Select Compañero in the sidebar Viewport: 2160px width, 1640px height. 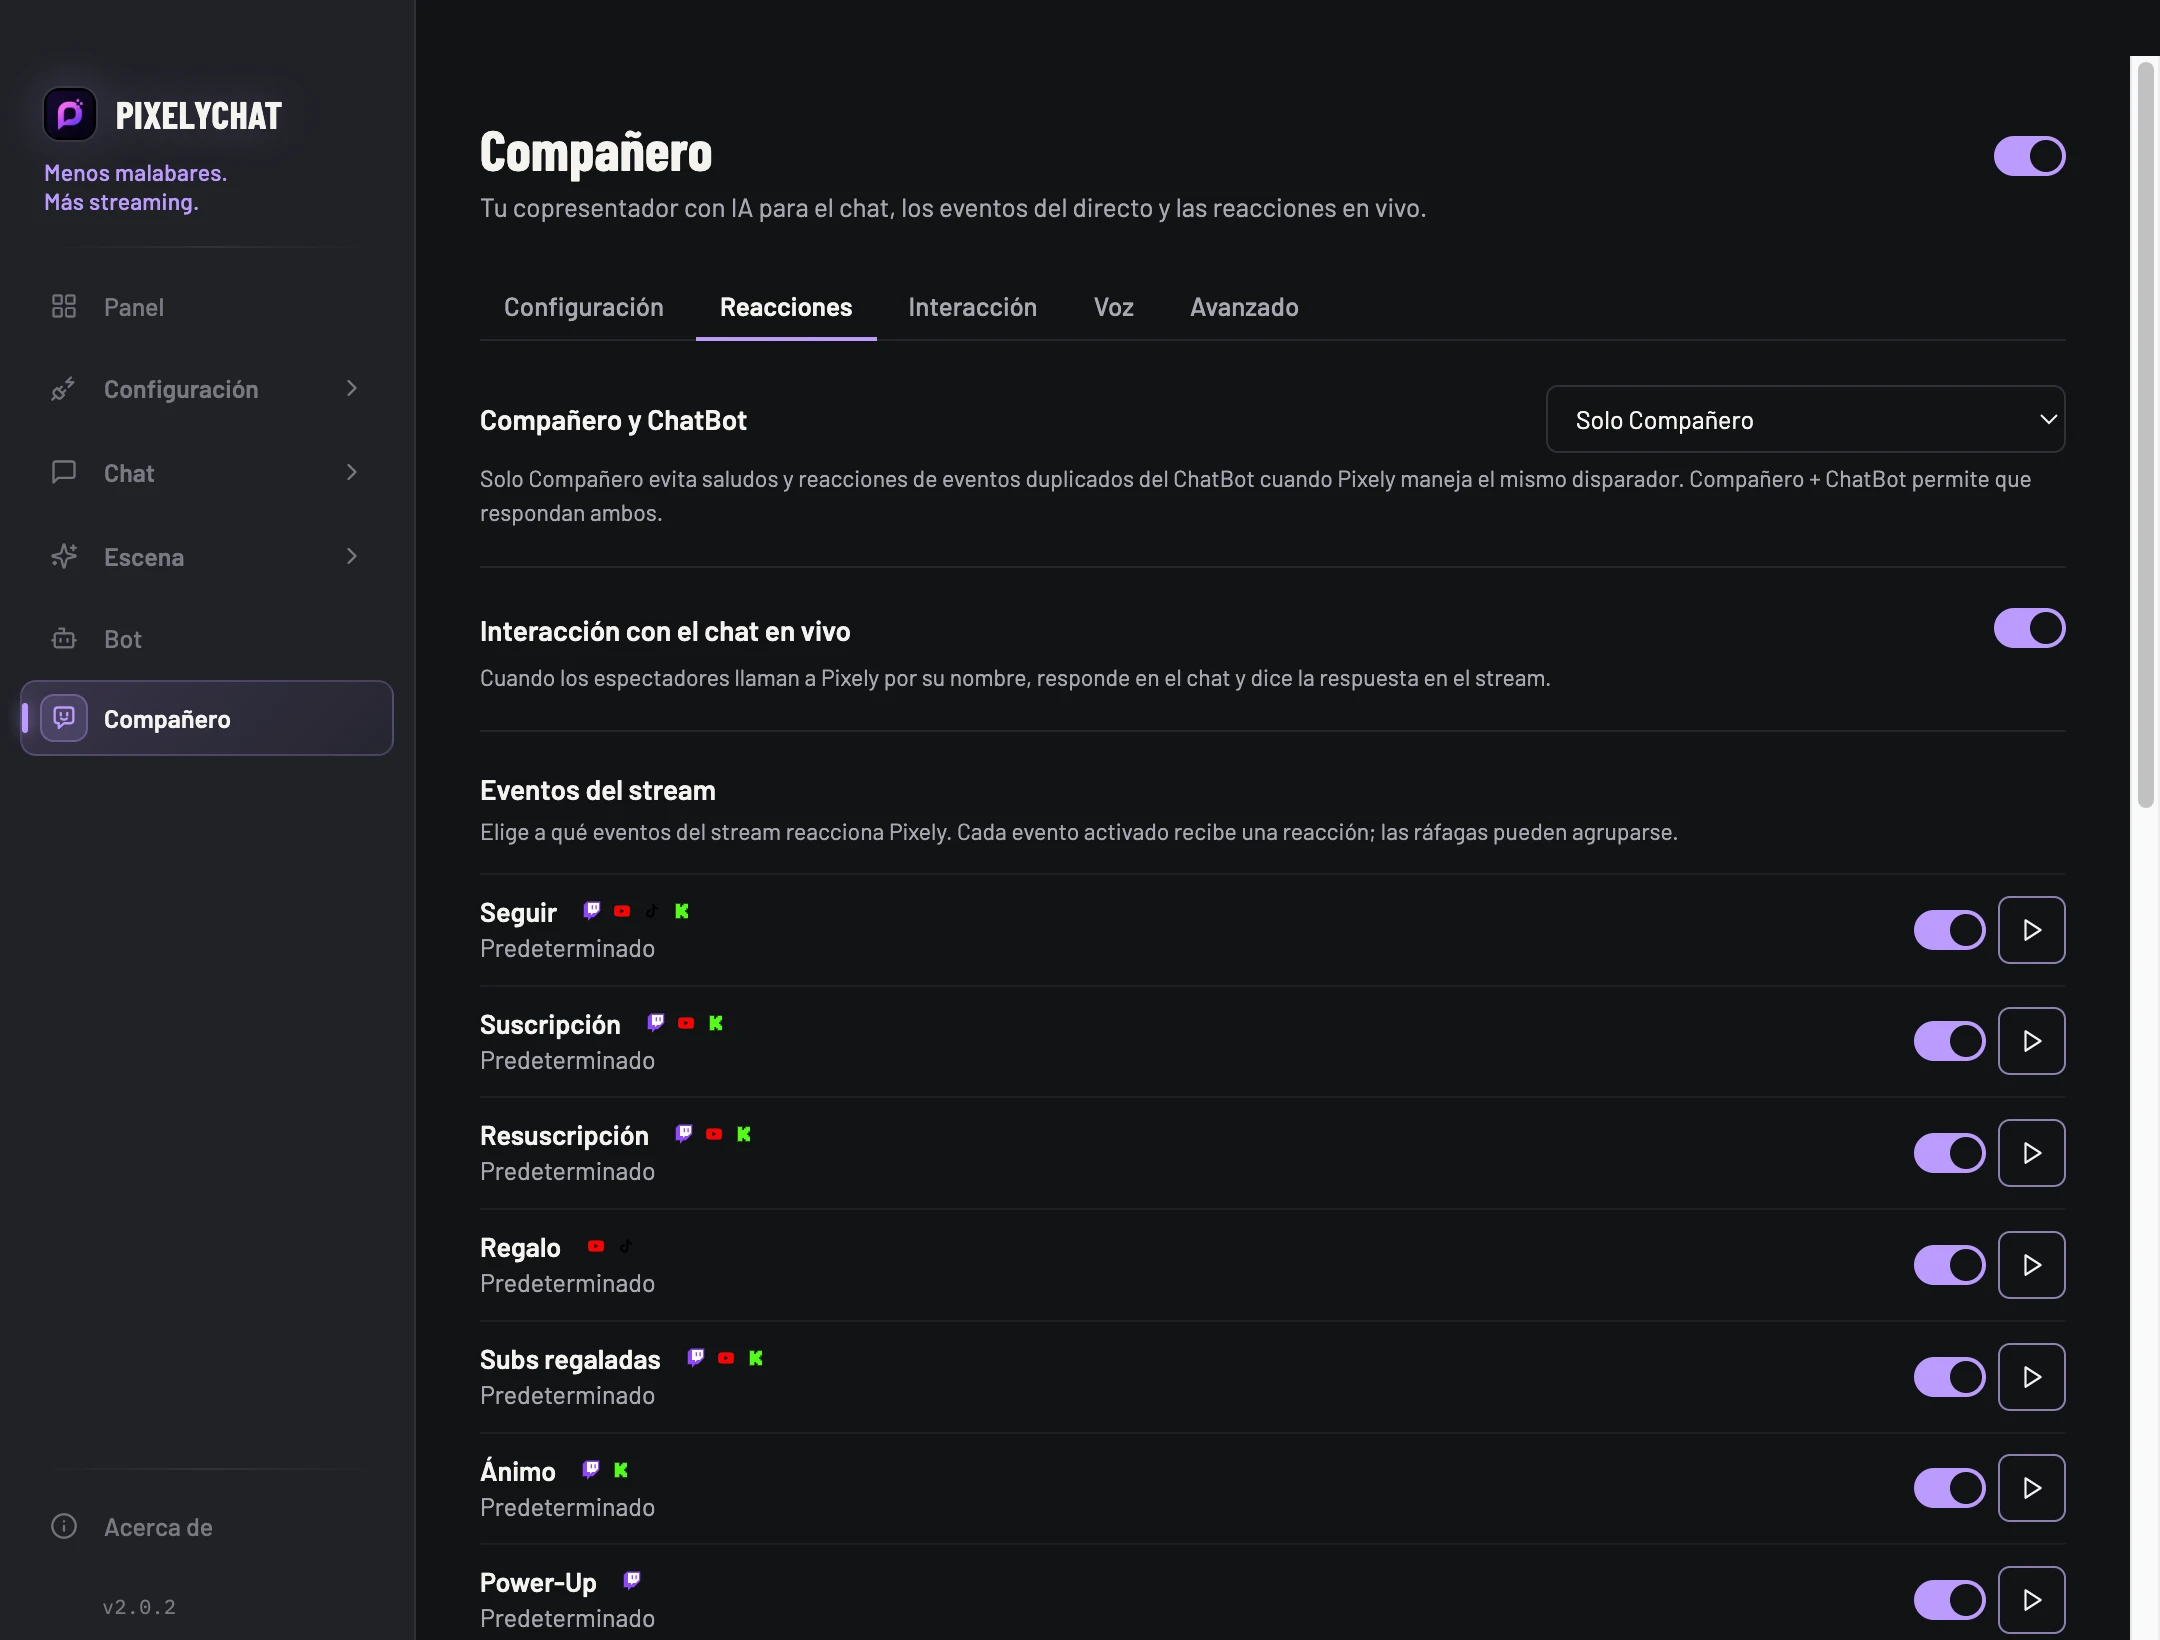pyautogui.click(x=207, y=718)
